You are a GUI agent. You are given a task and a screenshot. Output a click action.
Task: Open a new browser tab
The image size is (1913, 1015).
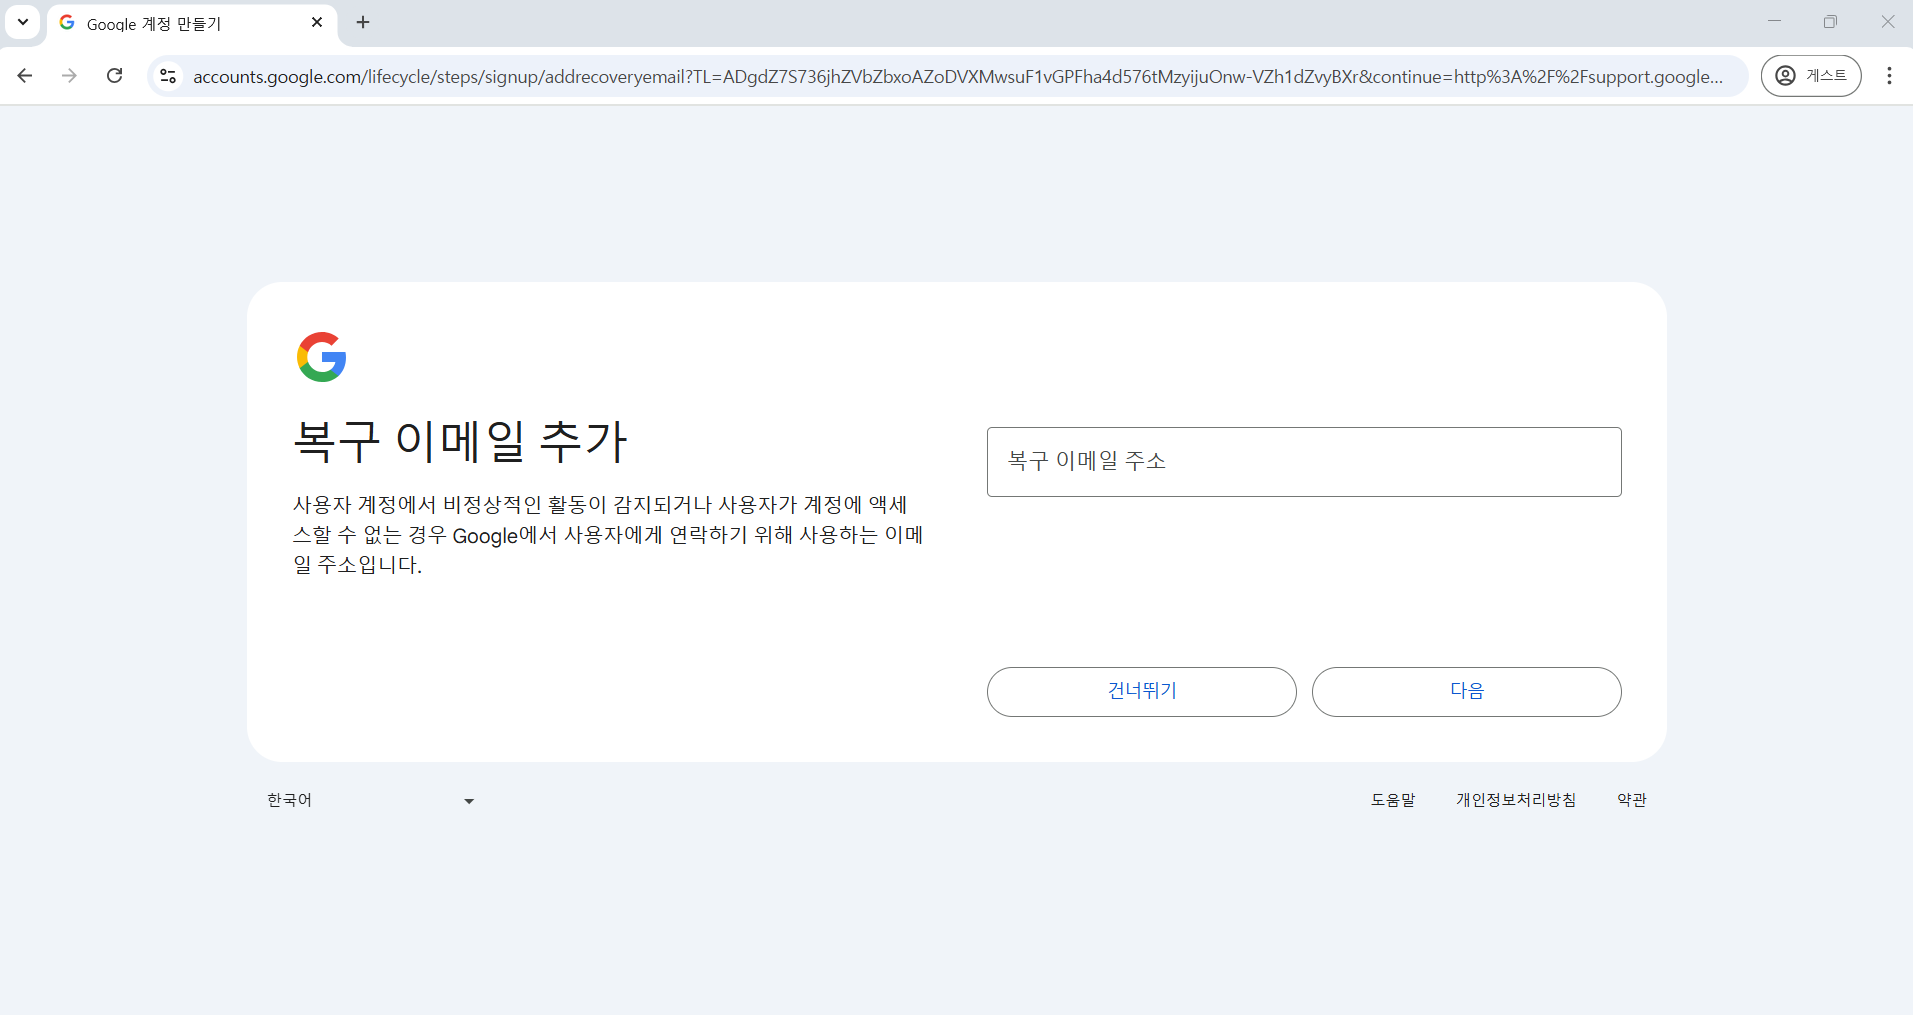click(363, 22)
